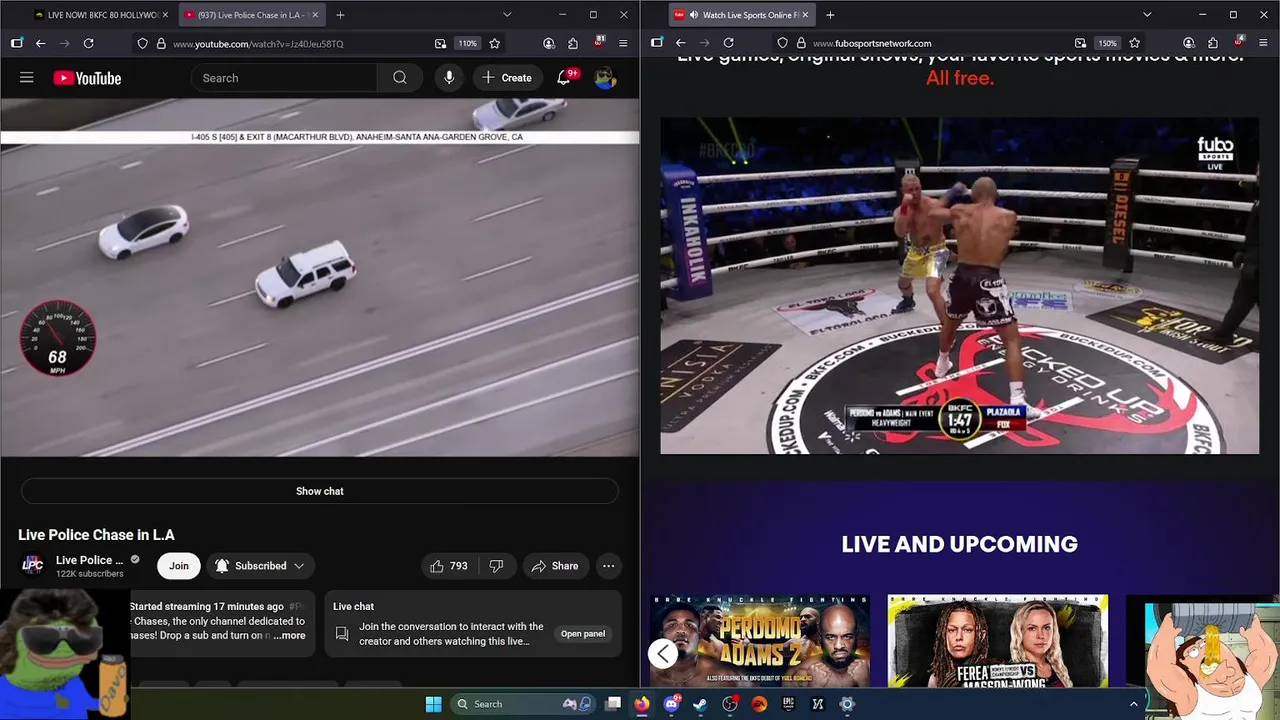
Task: Go back in the YouTube browser window
Action: (41, 43)
